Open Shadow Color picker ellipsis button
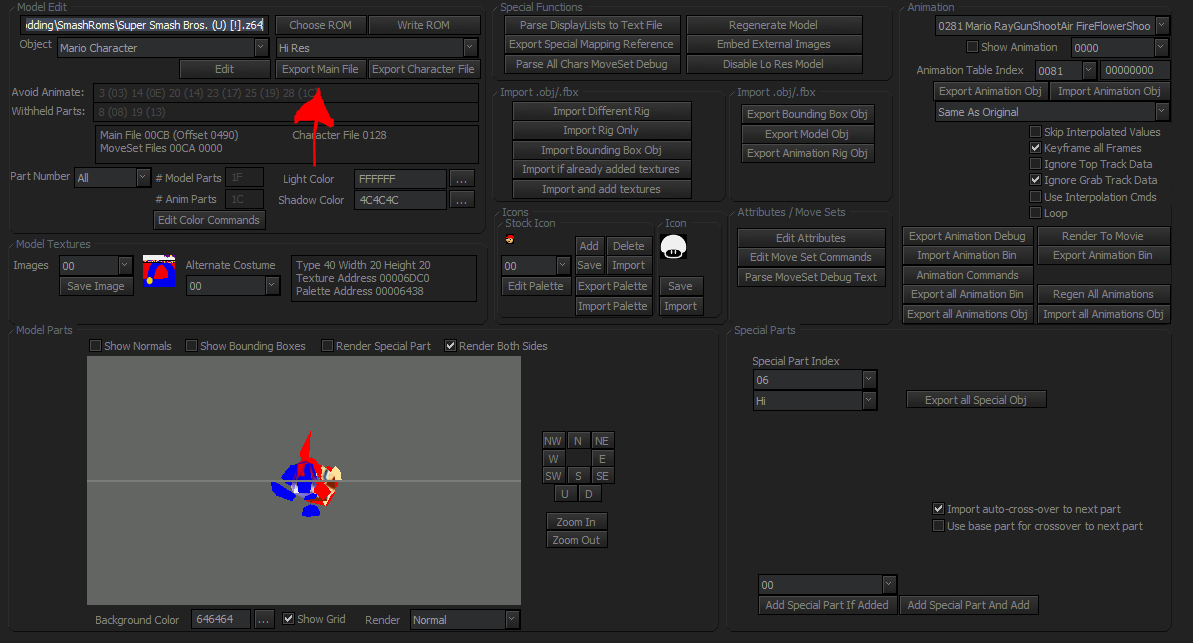Screen dimensions: 1193x643 (462, 200)
